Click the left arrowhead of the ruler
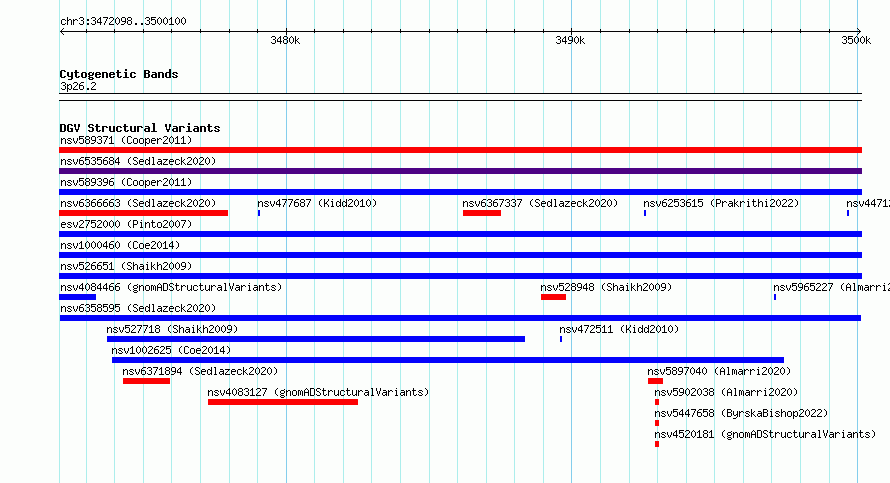Screen dimensions: 890x483 (x=62, y=31)
